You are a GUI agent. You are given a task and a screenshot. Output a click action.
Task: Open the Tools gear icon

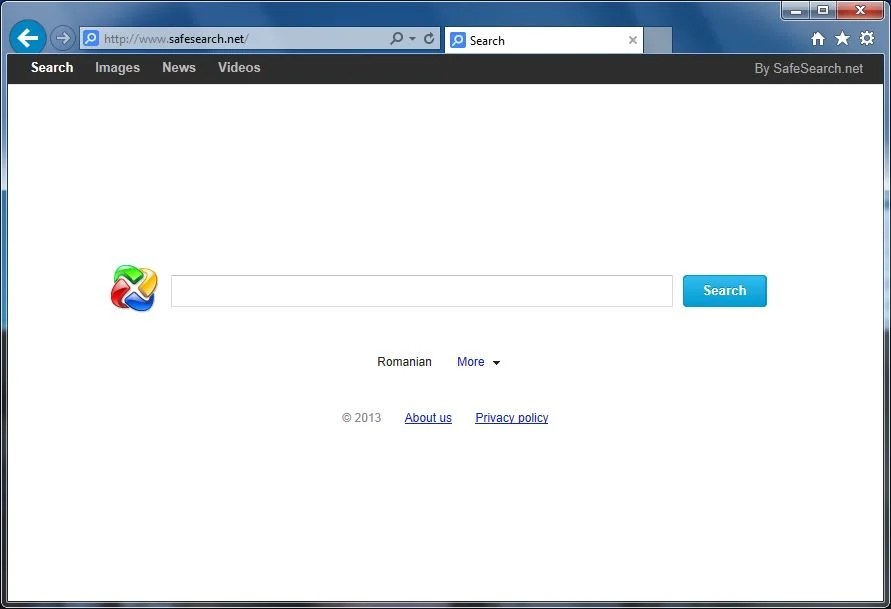pos(867,38)
